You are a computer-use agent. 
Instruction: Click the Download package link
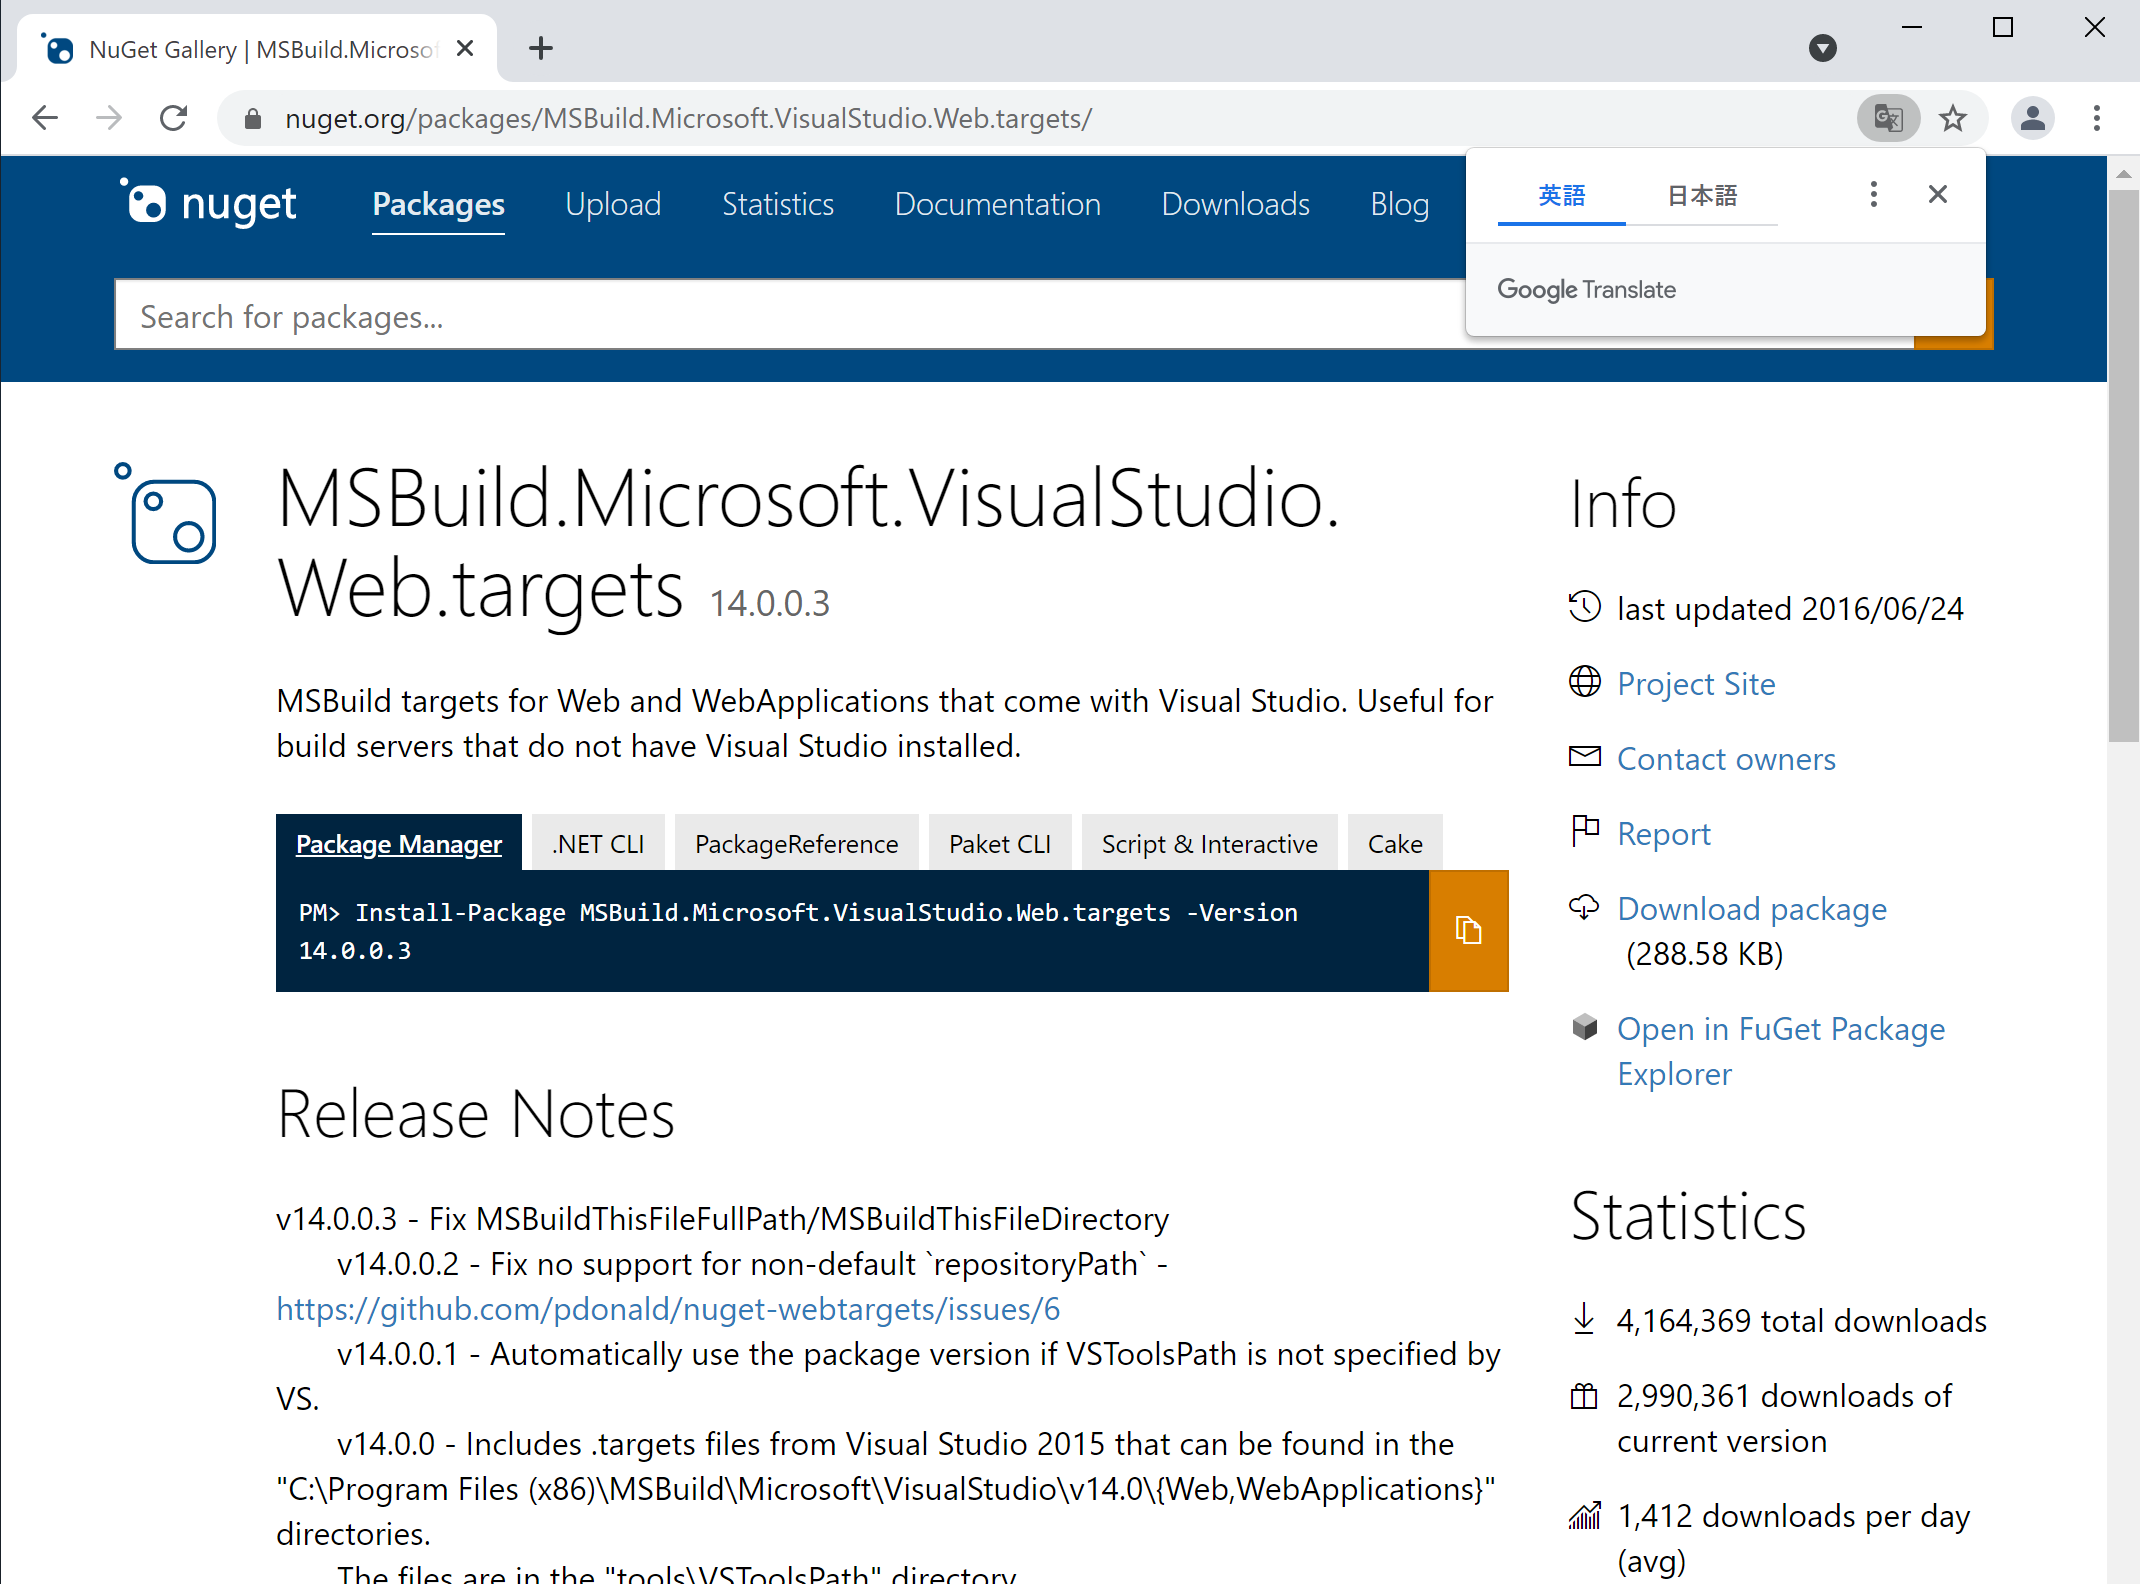coord(1752,909)
